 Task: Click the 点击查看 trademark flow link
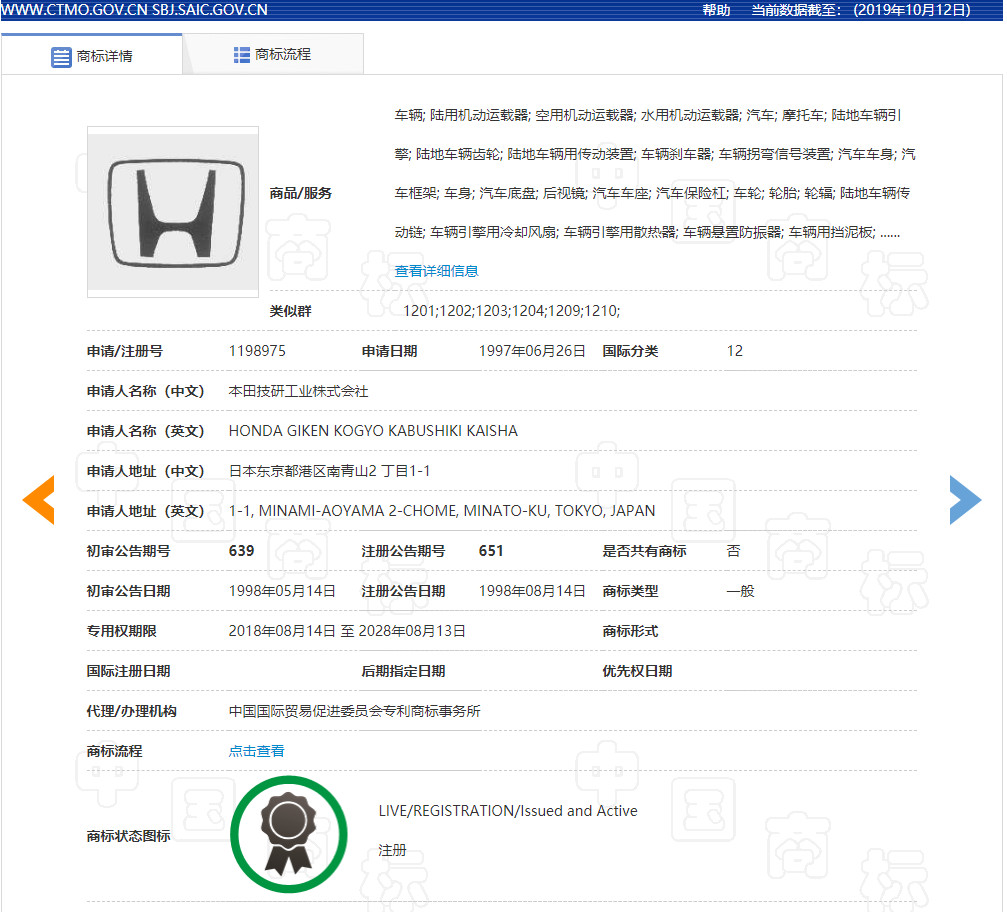point(256,751)
